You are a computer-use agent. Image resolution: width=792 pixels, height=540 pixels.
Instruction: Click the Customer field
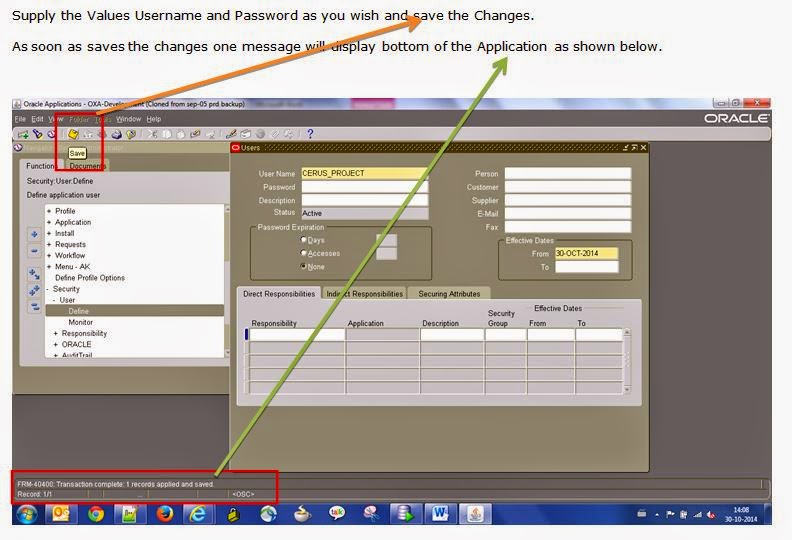click(568, 187)
